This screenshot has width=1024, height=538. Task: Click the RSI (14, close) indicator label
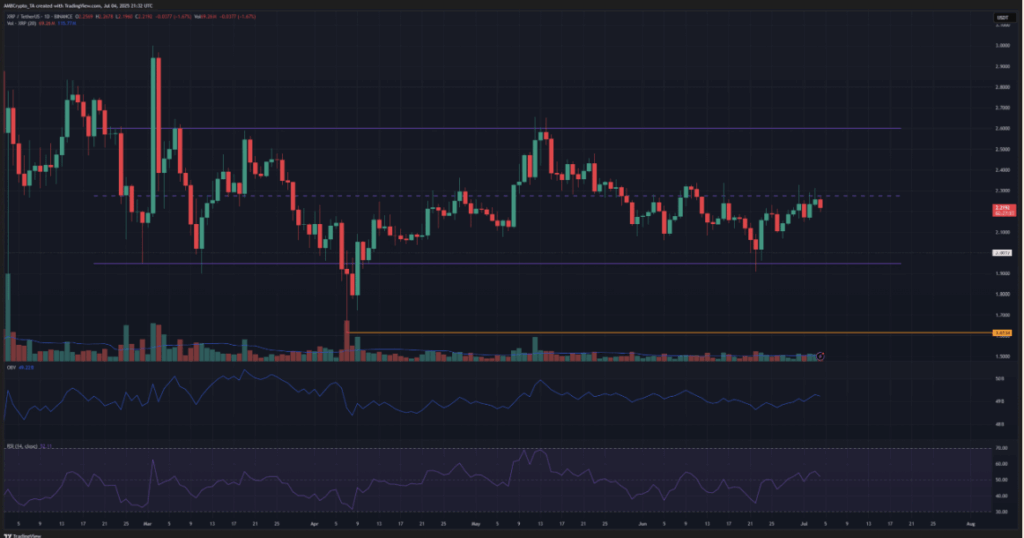coord(21,447)
